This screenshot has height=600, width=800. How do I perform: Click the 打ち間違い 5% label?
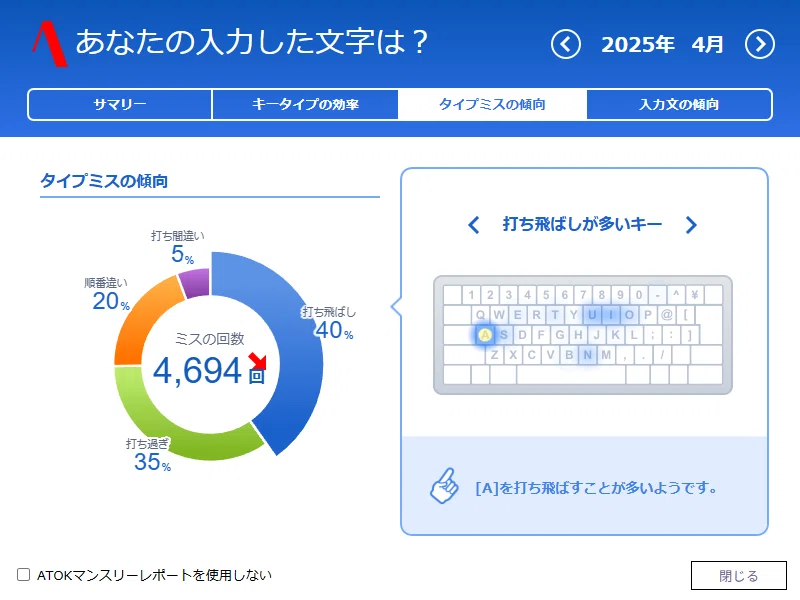178,247
